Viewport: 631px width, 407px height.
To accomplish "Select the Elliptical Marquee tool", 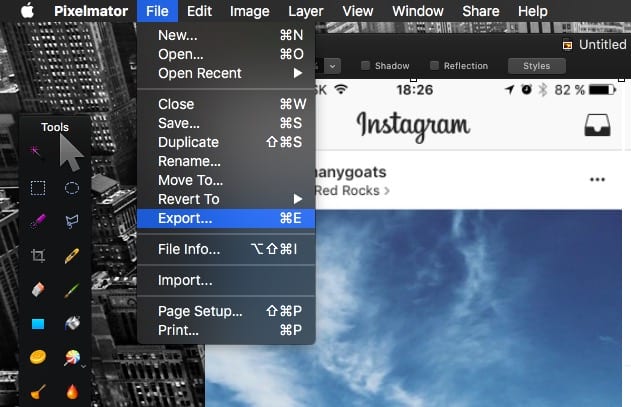I will point(72,187).
